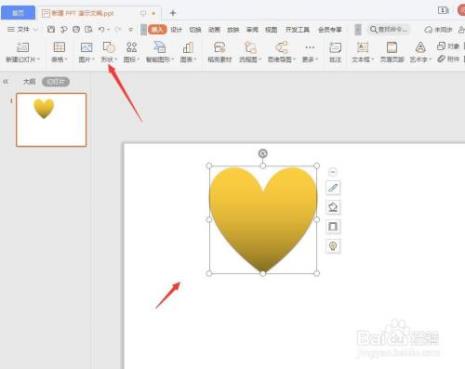
Task: Click the Print icon in quick access toolbar
Action: point(76,29)
